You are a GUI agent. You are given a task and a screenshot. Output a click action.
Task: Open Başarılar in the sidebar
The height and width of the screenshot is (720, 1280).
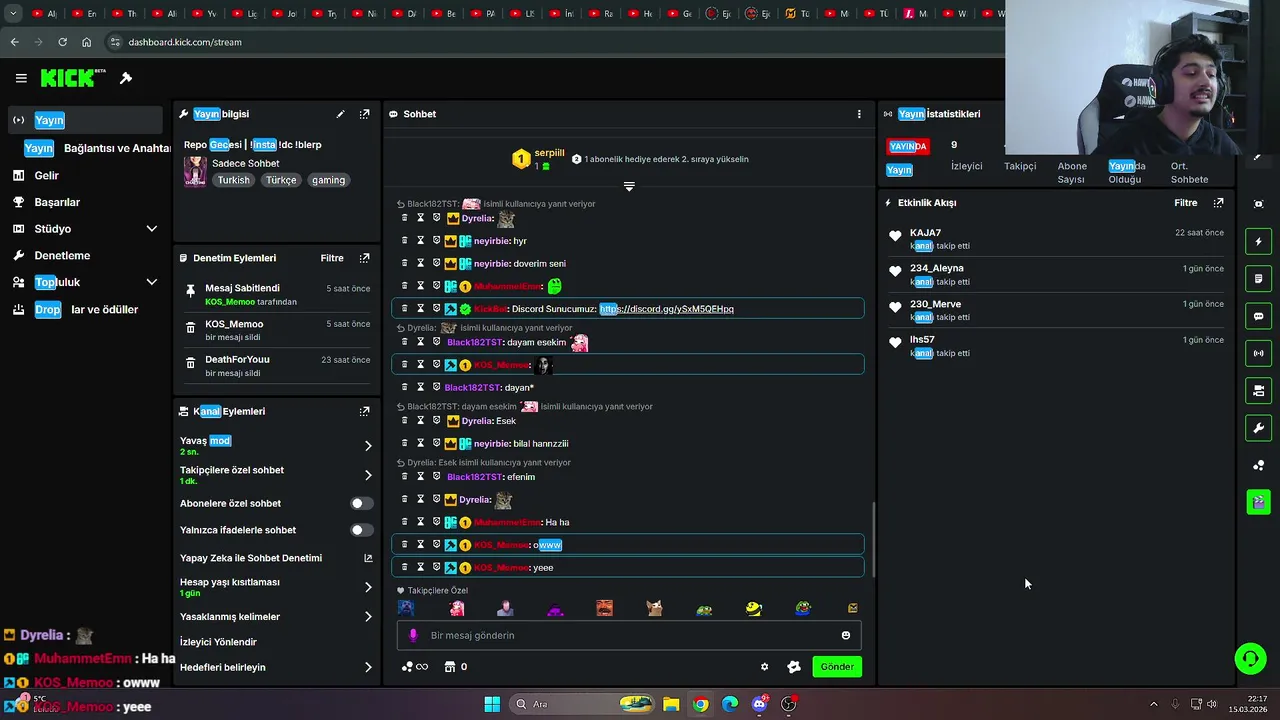click(57, 202)
